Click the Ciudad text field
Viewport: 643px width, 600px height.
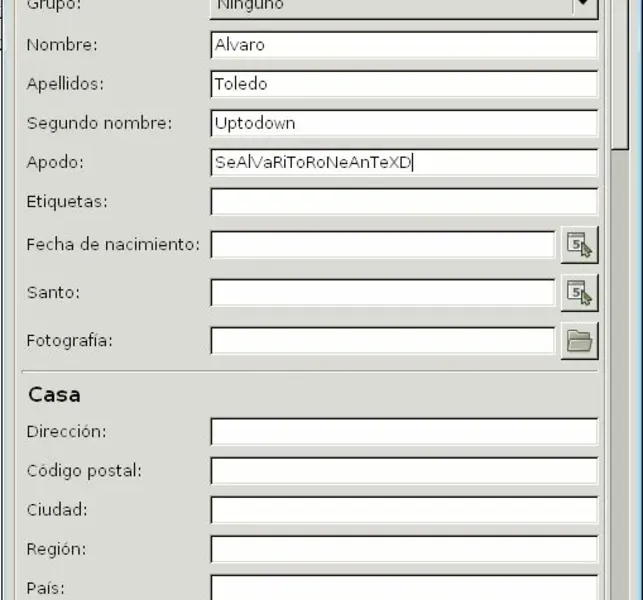[x=404, y=510]
